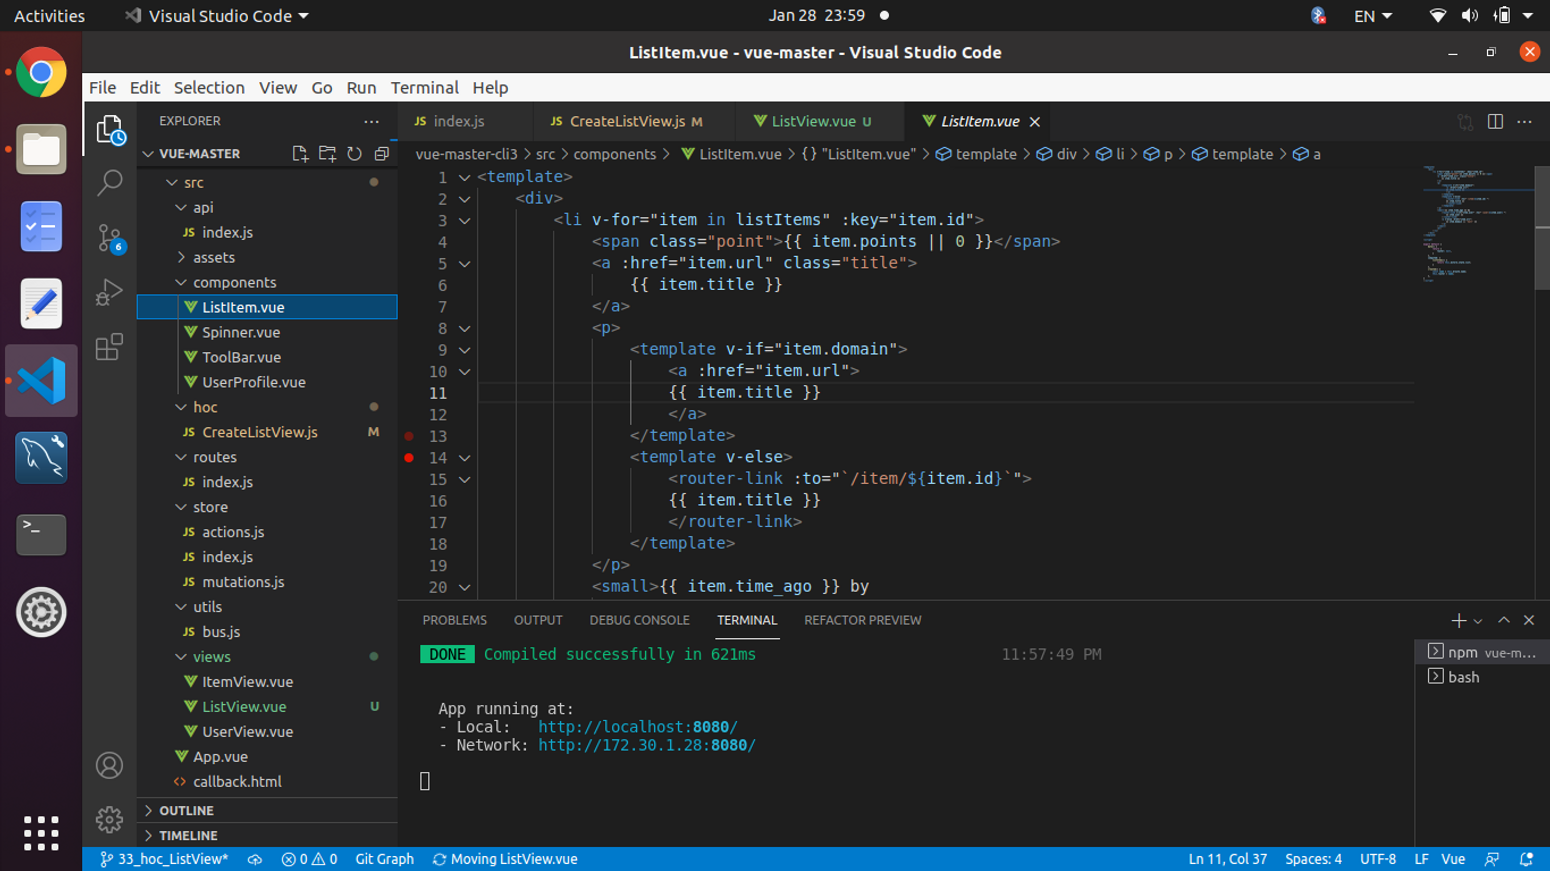
Task: Open Source Control view with 6 changes
Action: 110,238
